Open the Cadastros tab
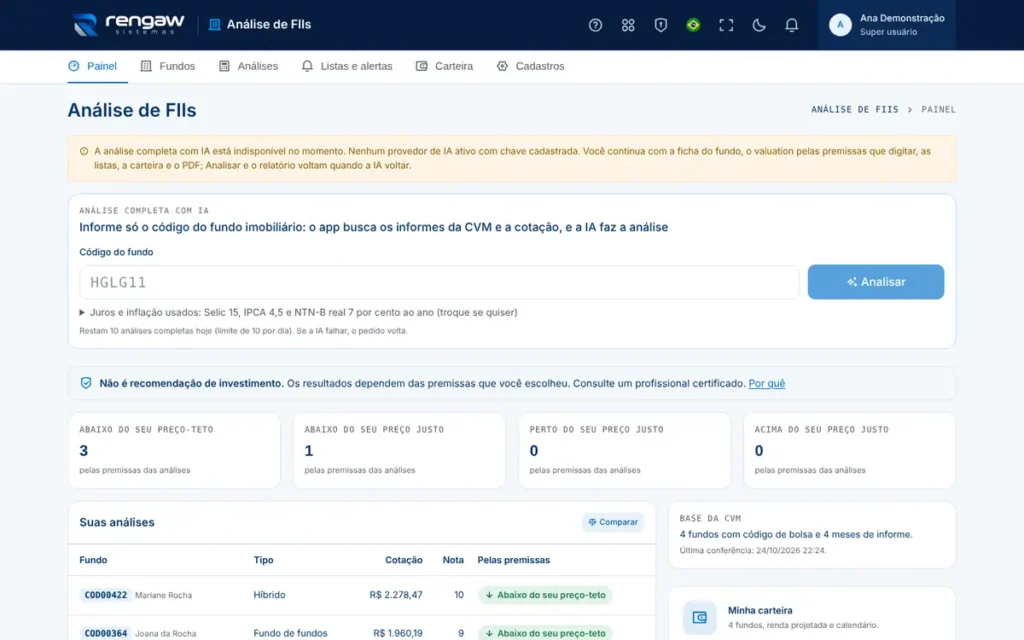Viewport: 1024px width, 640px height. 530,66
